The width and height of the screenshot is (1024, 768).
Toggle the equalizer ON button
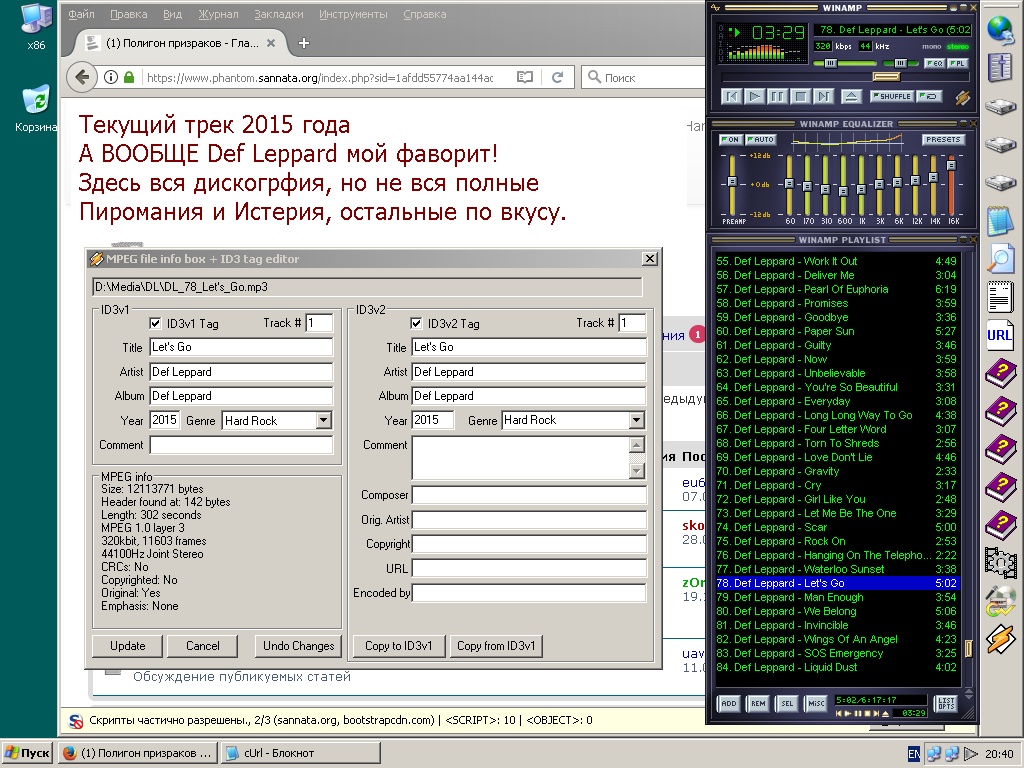pos(730,139)
